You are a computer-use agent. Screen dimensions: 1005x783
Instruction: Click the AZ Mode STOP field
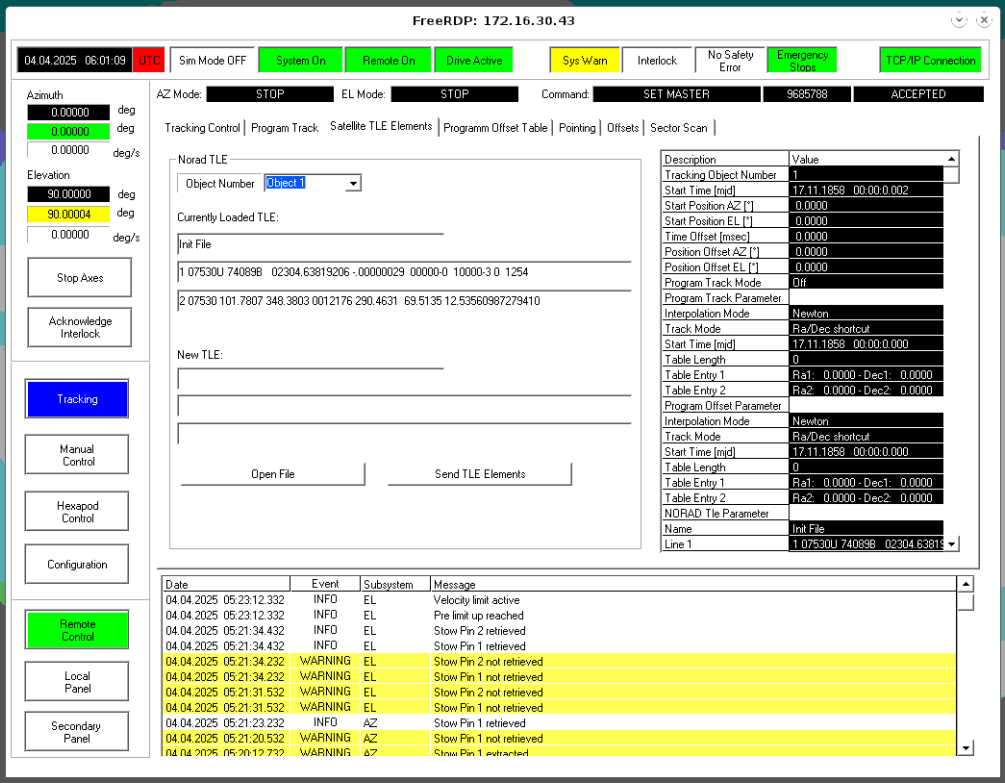pos(270,94)
